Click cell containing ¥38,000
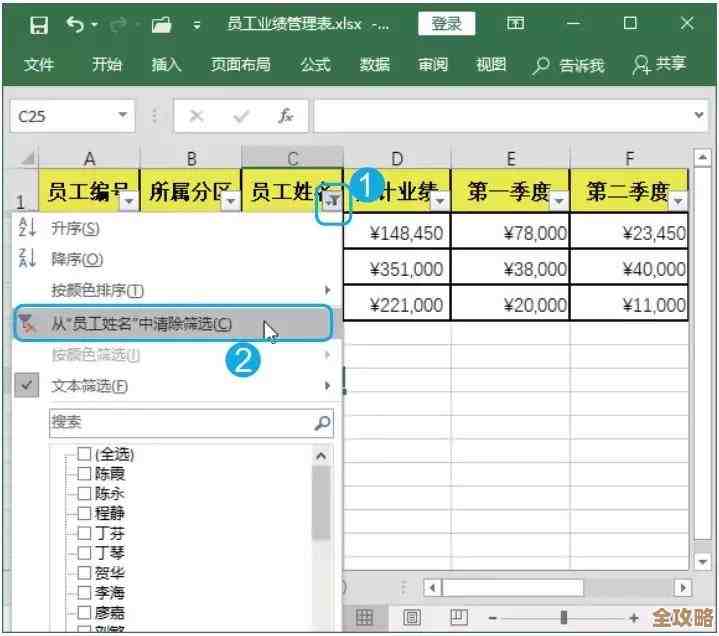The height and width of the screenshot is (636, 719). pyautogui.click(x=510, y=268)
